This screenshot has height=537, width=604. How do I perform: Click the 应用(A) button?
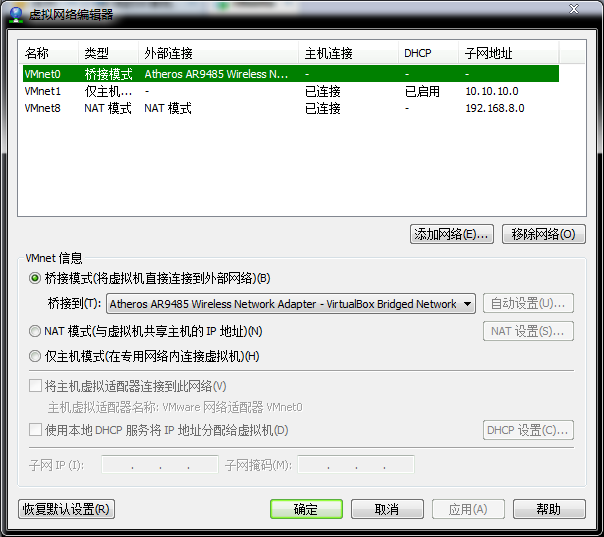click(468, 509)
